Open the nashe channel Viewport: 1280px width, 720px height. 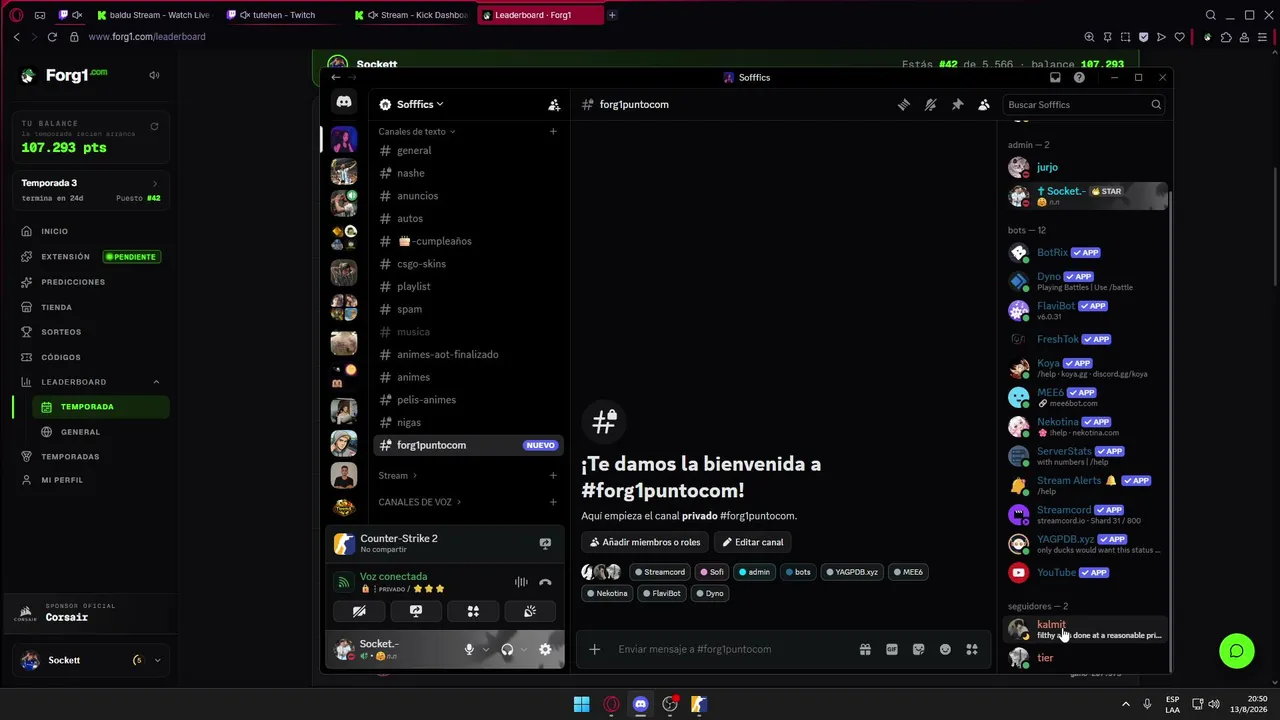click(x=468, y=173)
